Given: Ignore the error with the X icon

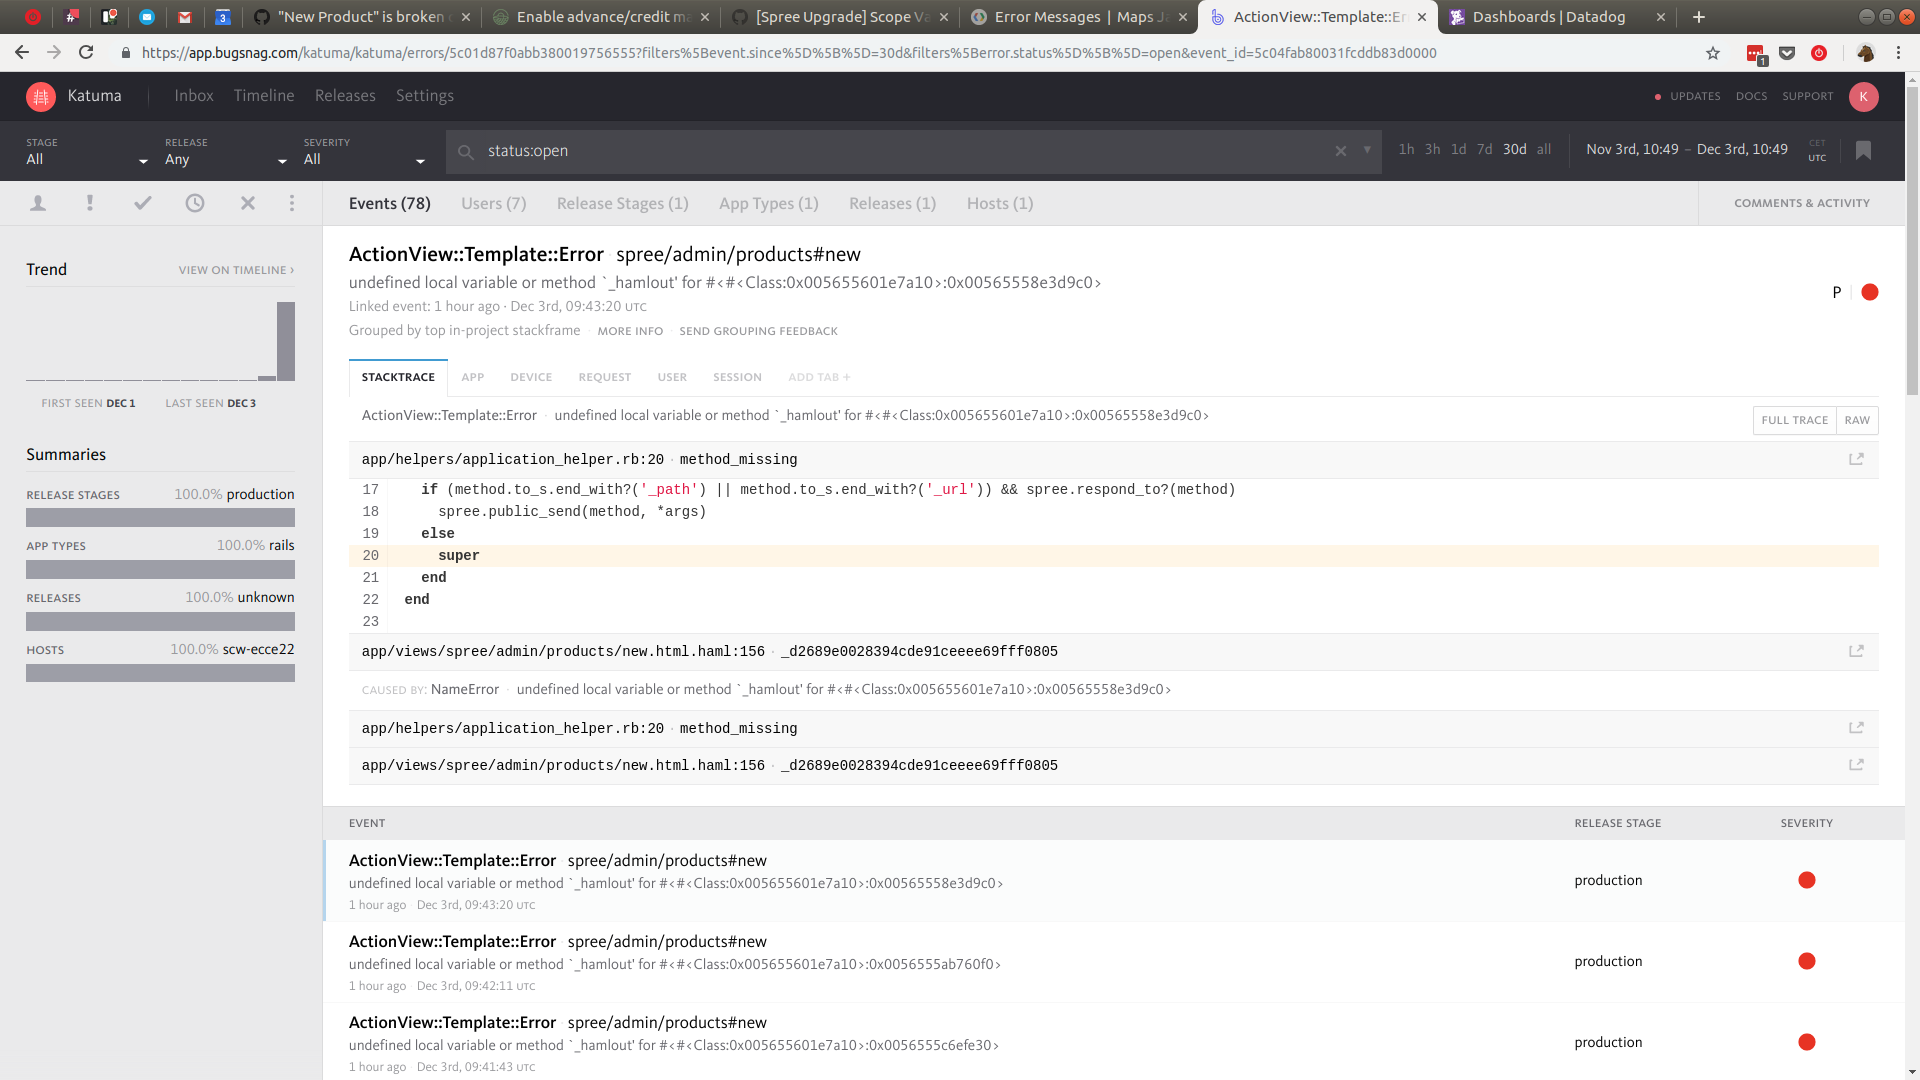Looking at the screenshot, I should click(248, 202).
